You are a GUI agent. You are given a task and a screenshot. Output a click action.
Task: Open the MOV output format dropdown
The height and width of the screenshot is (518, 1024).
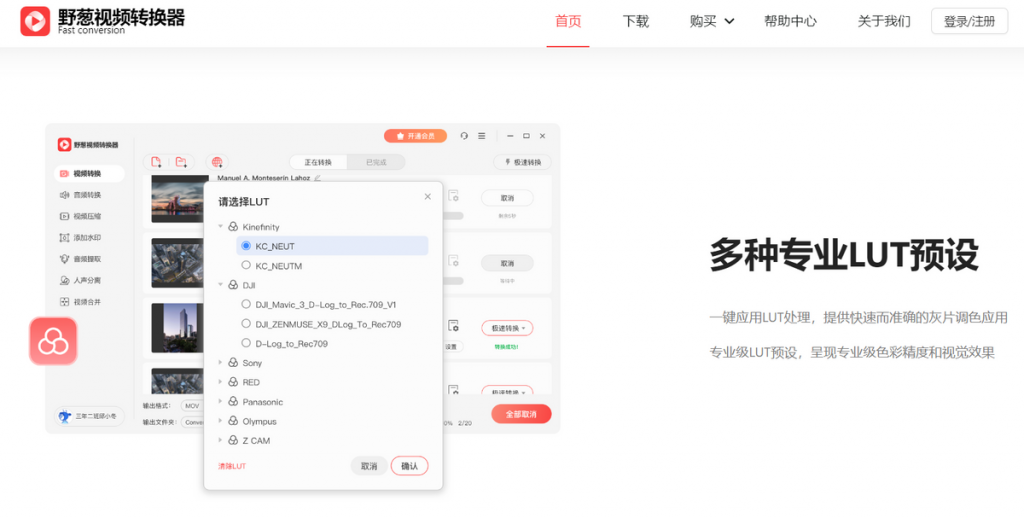pos(192,406)
